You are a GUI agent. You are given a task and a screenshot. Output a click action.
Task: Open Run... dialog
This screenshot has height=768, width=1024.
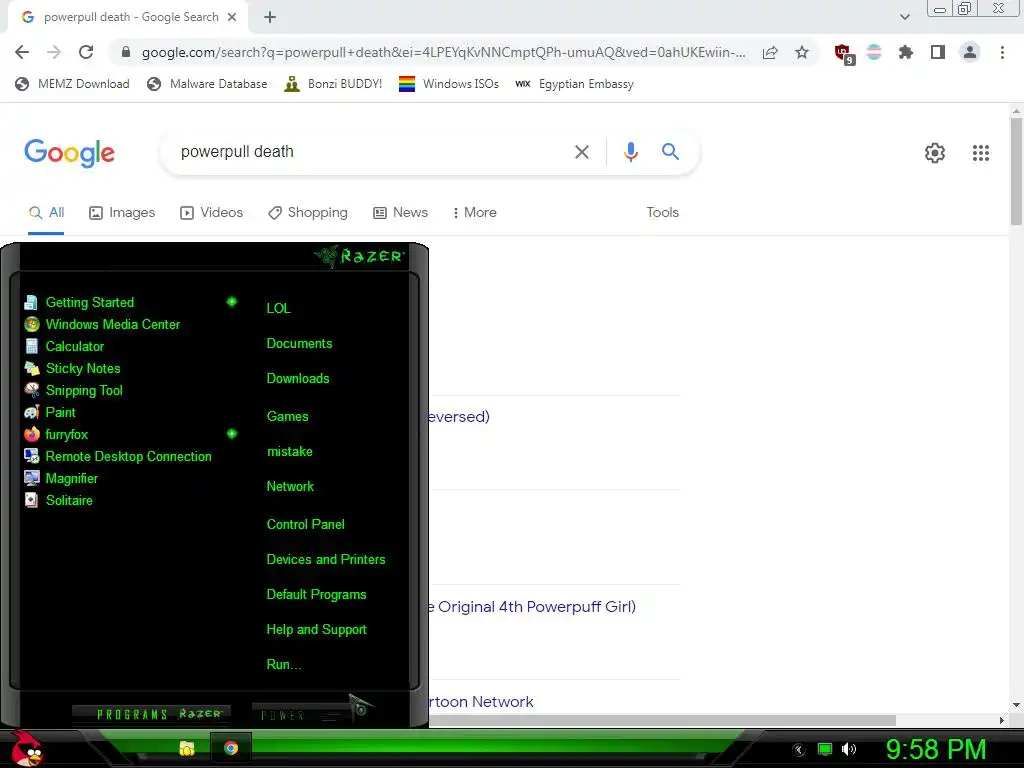(x=283, y=665)
